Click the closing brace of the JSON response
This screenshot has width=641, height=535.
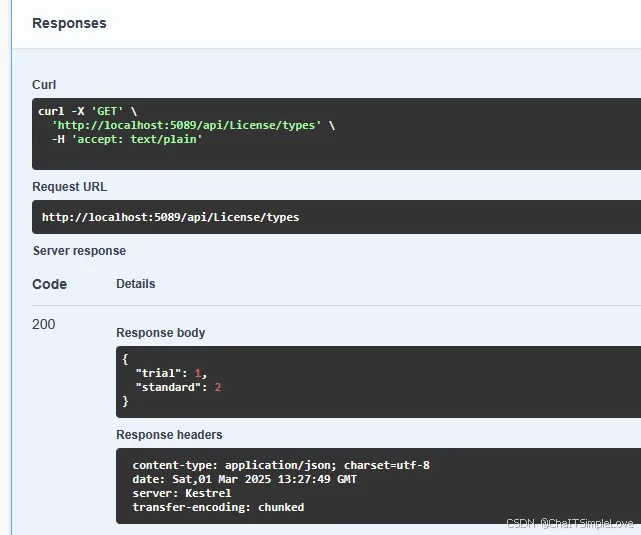tap(125, 401)
